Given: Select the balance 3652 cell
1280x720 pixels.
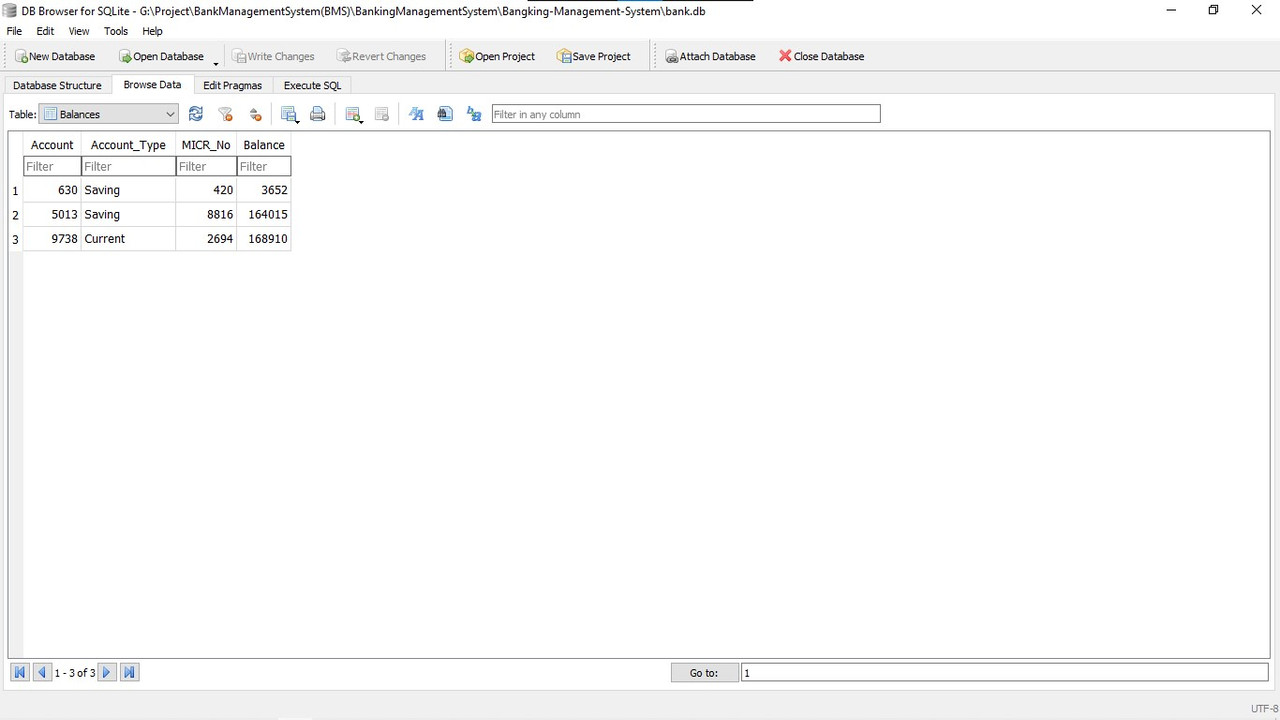Looking at the screenshot, I should coord(264,190).
